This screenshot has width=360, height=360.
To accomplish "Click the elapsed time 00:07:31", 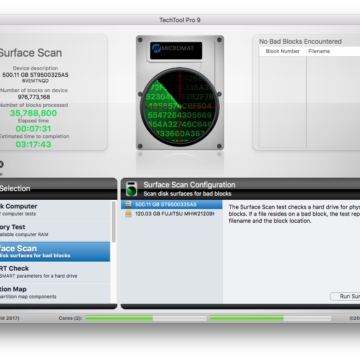I will pos(33,129).
